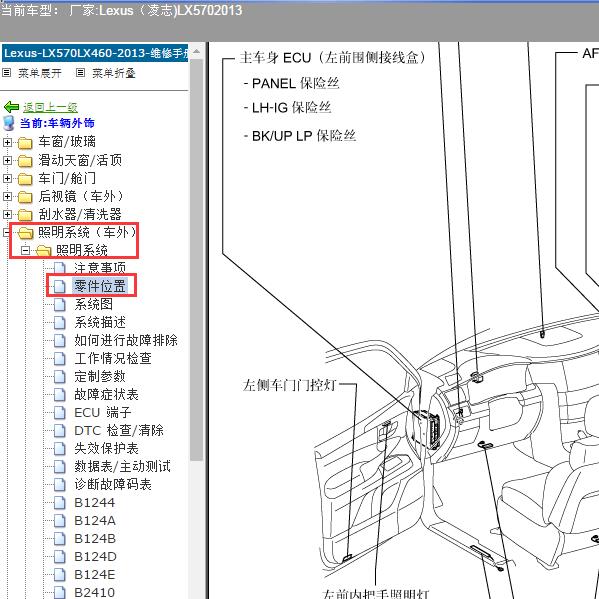
Task: Open the B124E trouble code page
Action: [95, 574]
